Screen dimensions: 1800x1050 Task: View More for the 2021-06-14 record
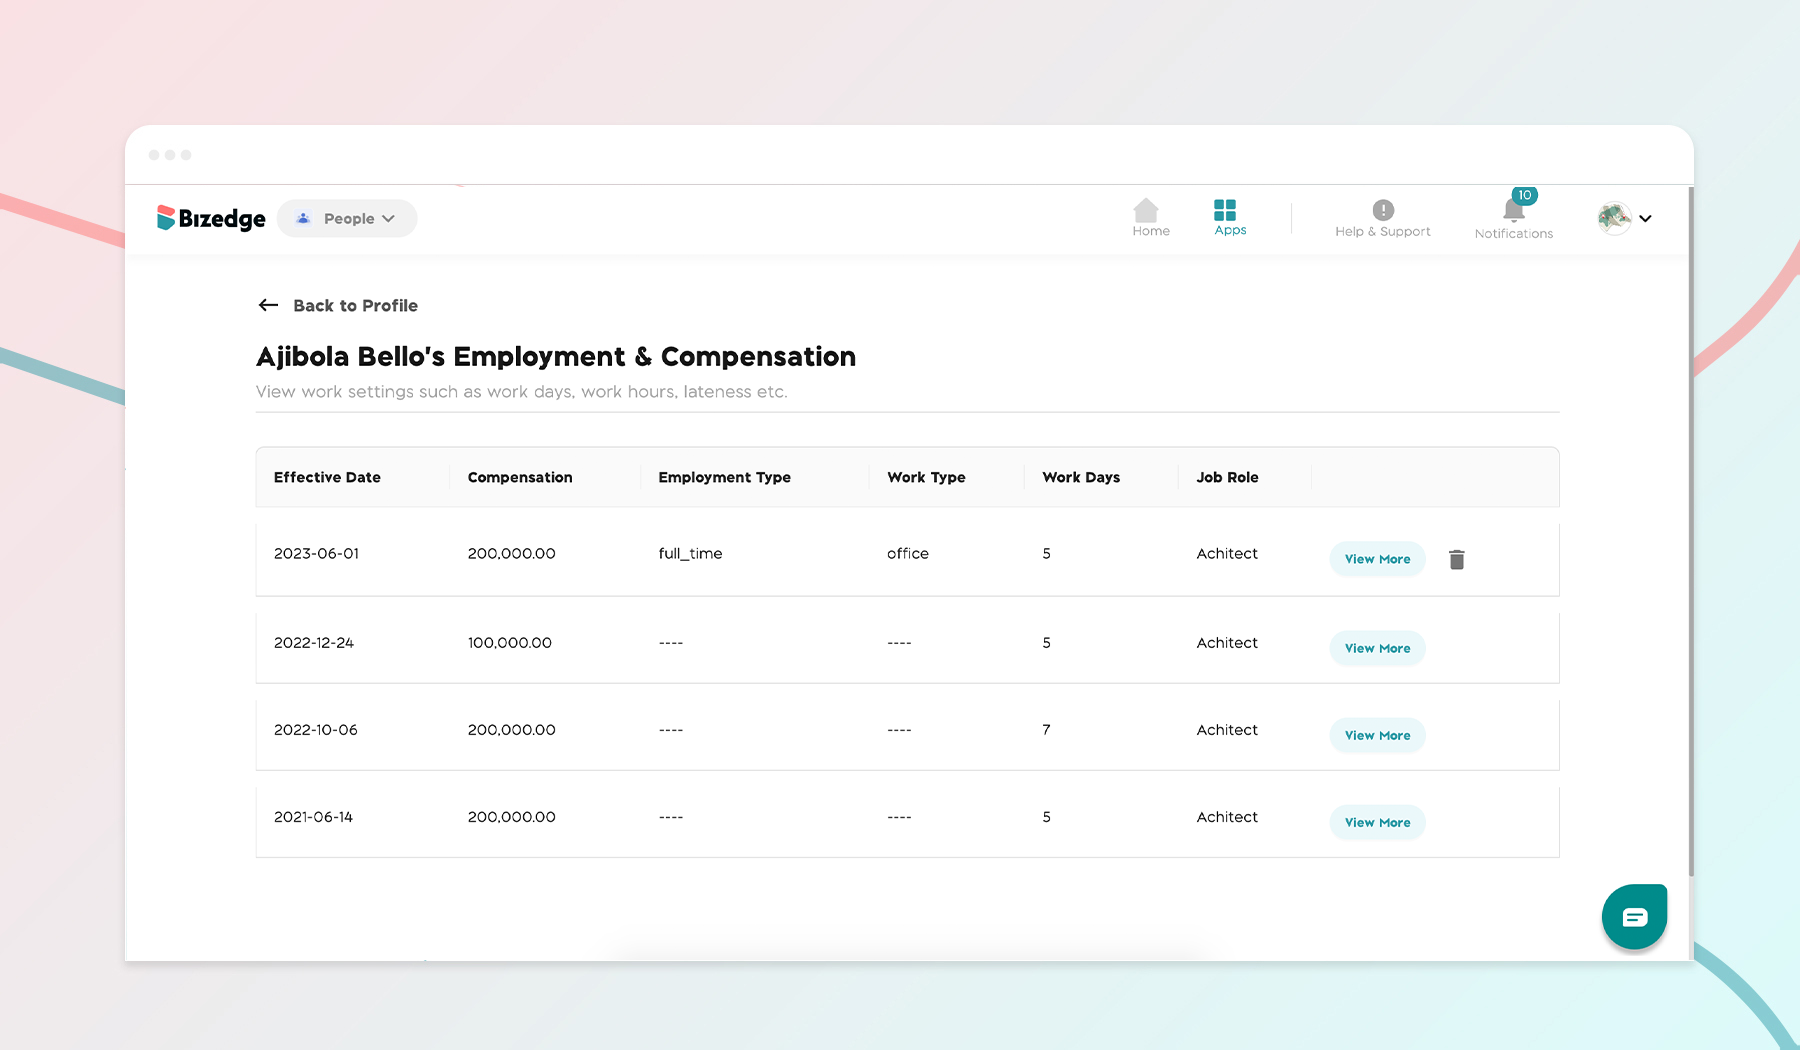[1377, 822]
